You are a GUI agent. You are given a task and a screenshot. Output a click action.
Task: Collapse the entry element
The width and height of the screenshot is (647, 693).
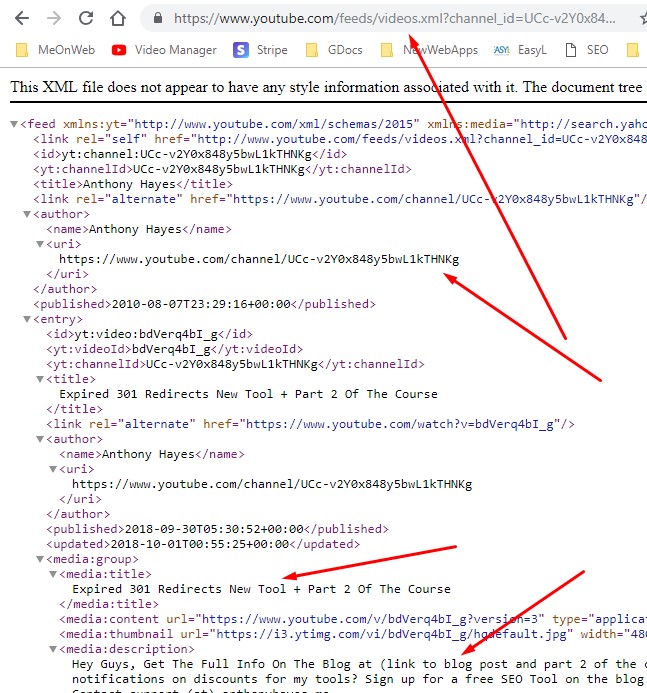(x=27, y=319)
